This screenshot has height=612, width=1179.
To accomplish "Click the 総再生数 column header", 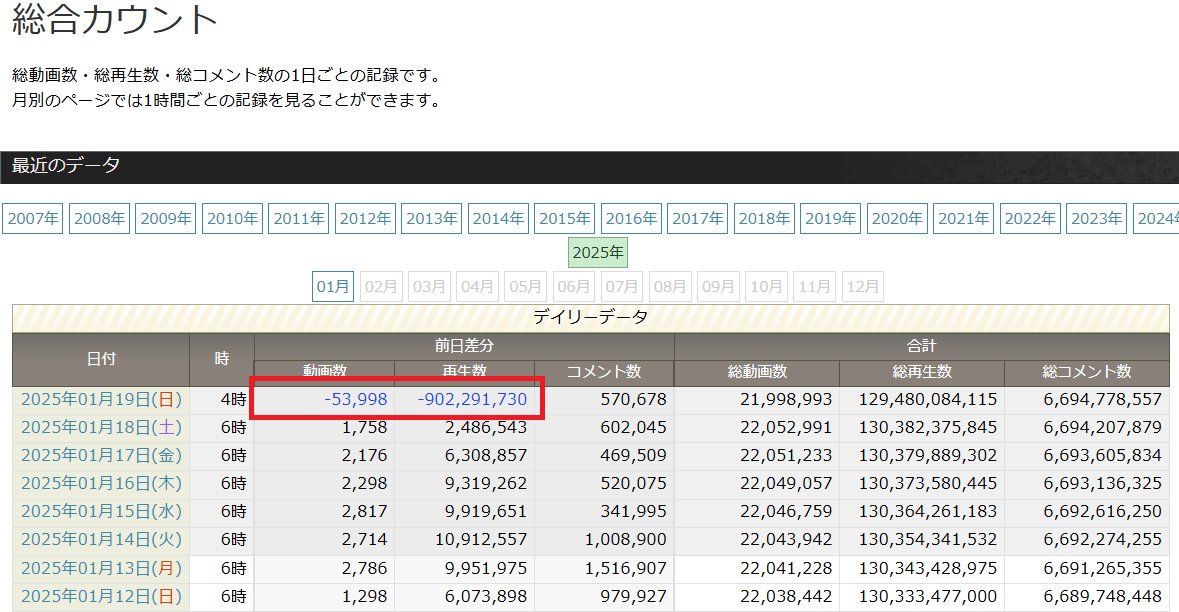I will (922, 371).
